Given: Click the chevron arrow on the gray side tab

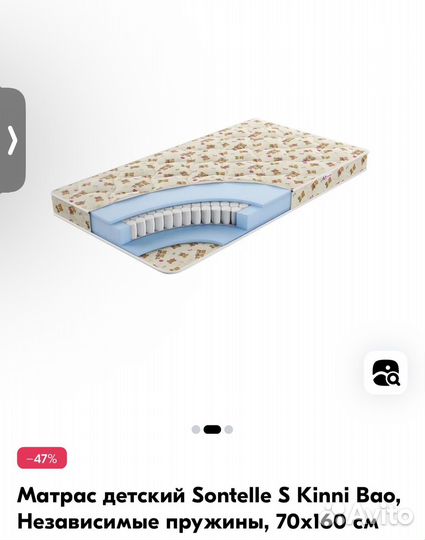Looking at the screenshot, I should tap(13, 140).
